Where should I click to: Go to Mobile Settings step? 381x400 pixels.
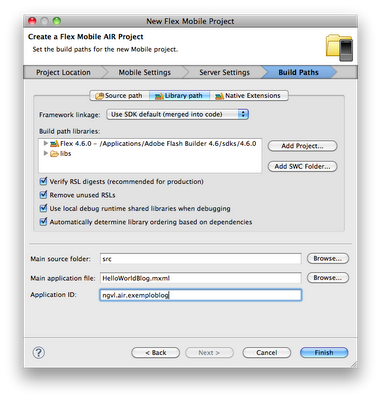145,72
